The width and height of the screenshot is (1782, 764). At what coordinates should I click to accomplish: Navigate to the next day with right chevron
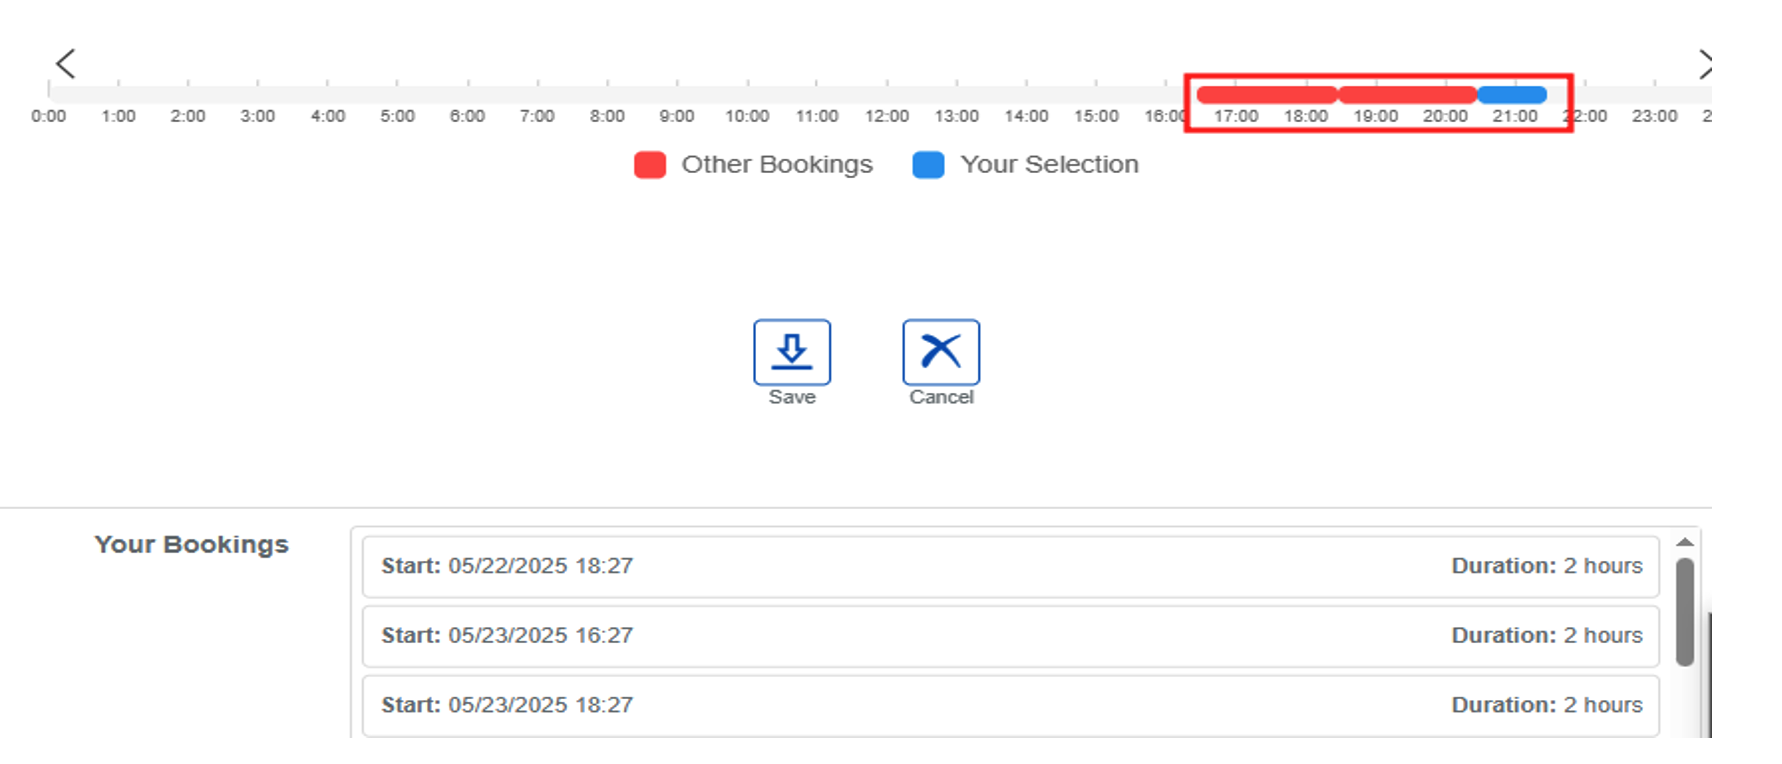pyautogui.click(x=1706, y=63)
